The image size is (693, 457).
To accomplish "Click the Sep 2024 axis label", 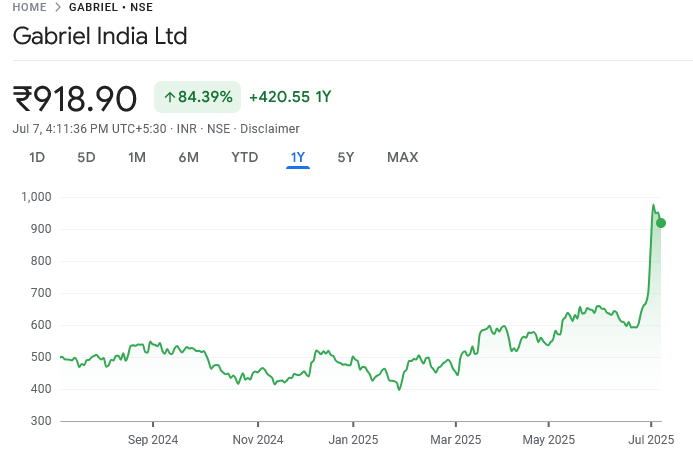I will coord(153,439).
